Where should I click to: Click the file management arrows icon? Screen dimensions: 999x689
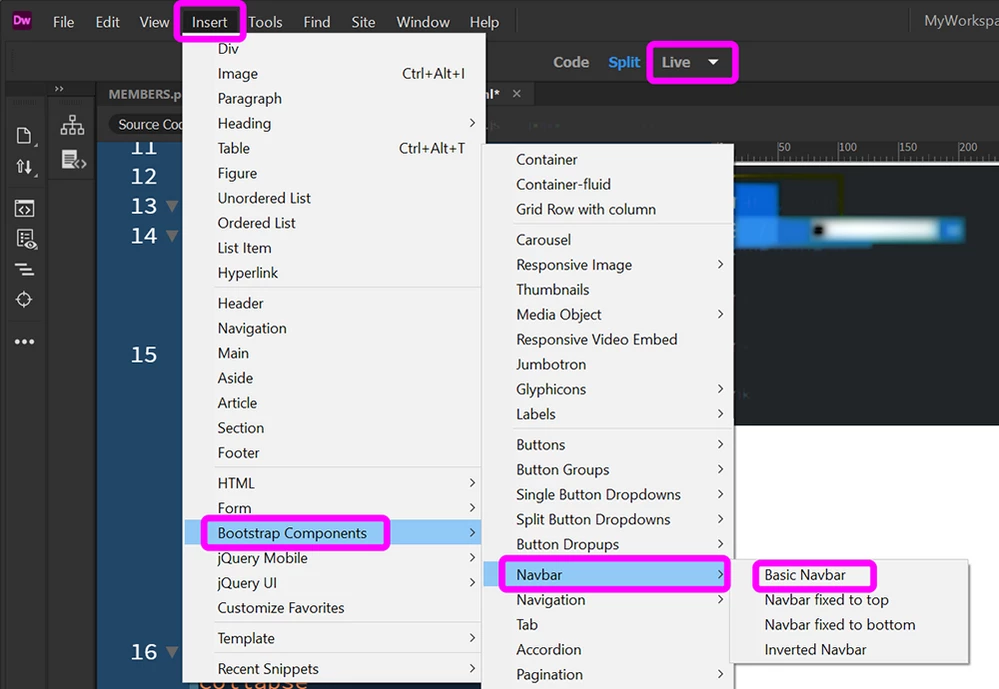point(24,166)
